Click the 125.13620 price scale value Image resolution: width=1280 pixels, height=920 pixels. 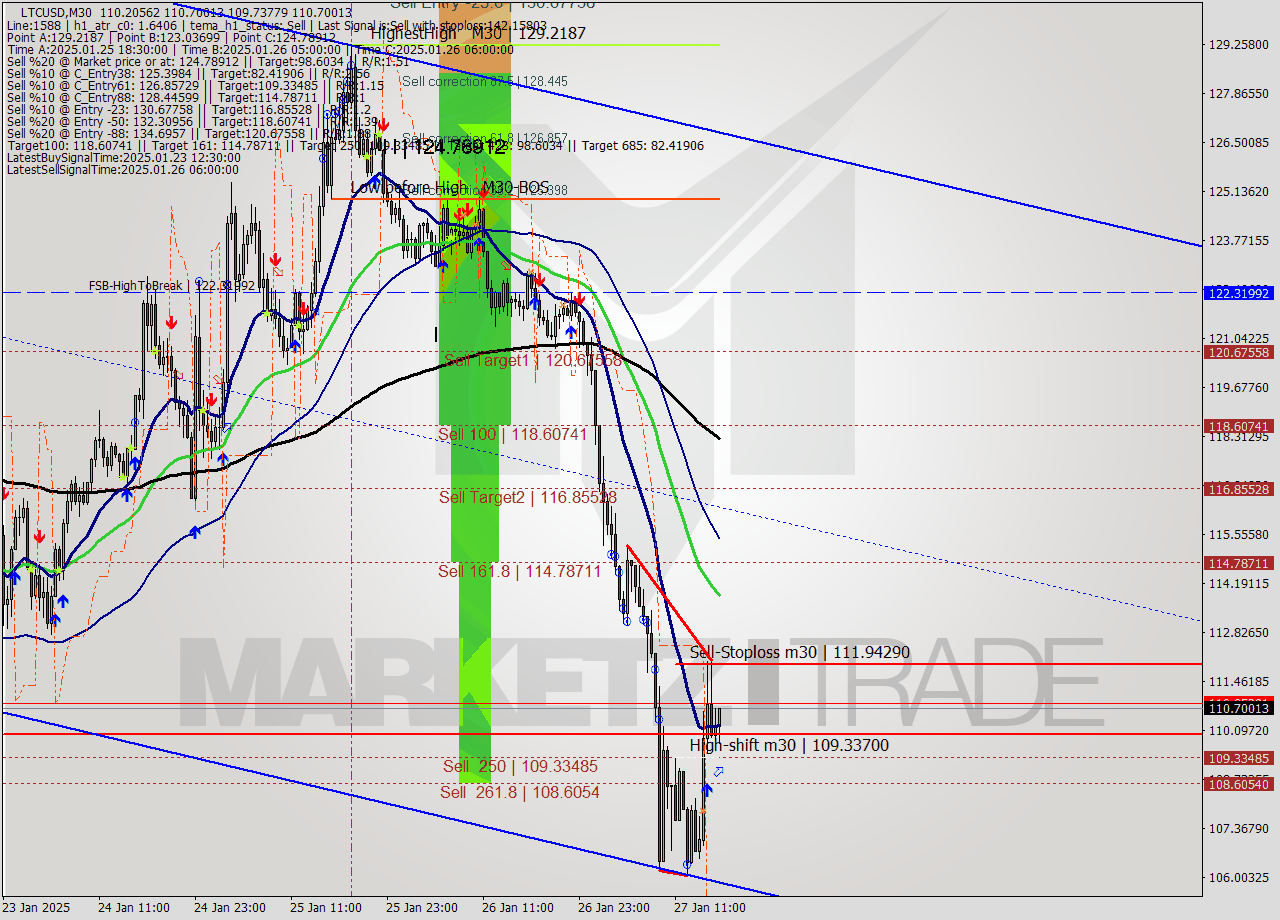pos(1238,192)
